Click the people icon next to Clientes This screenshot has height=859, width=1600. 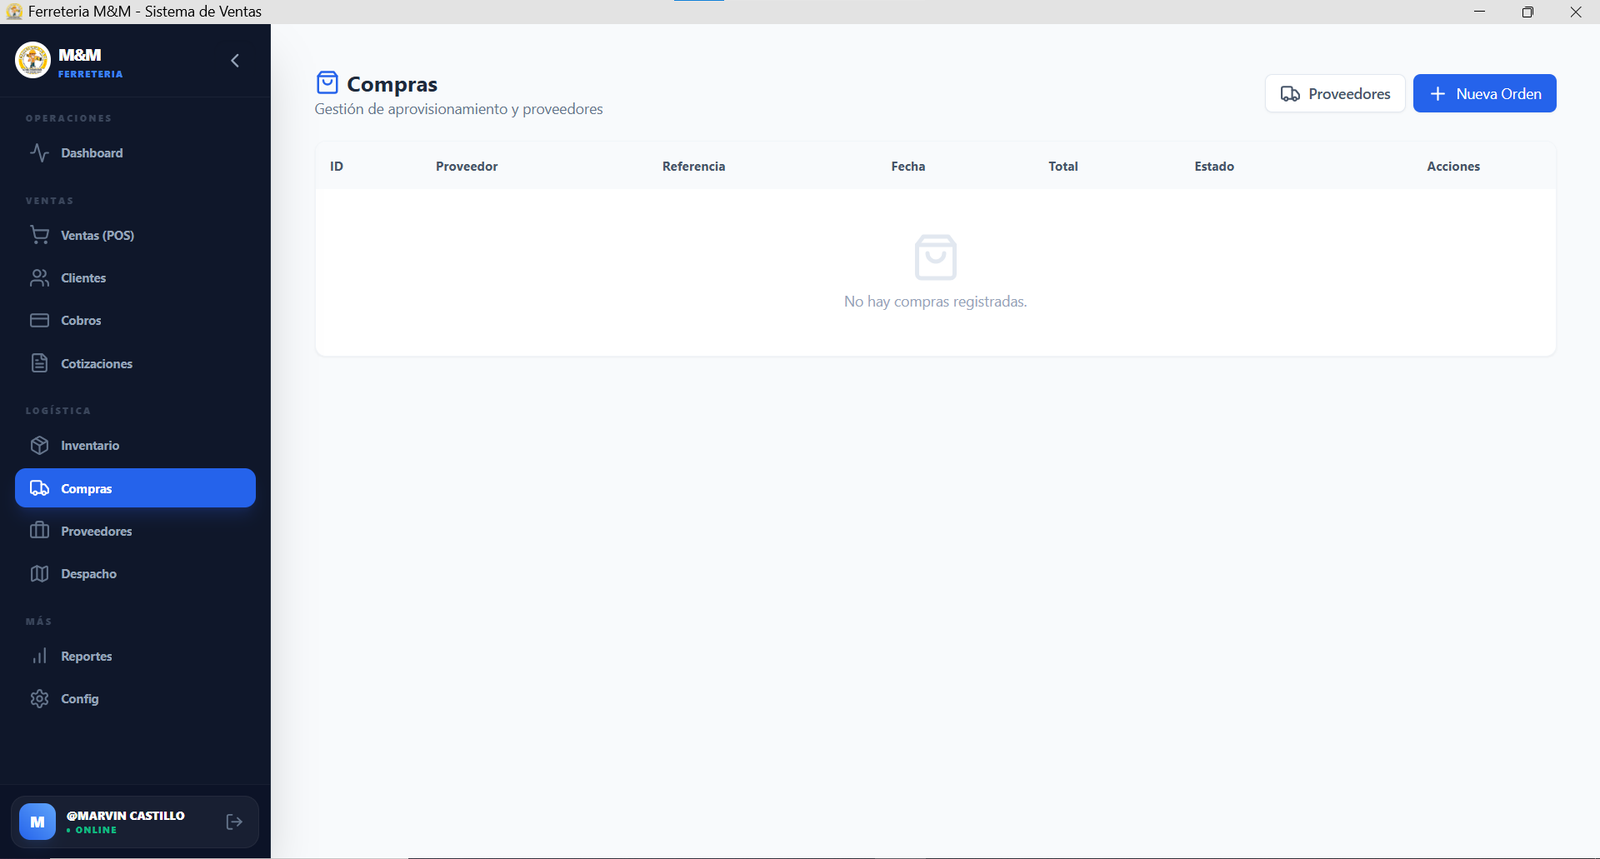tap(39, 278)
